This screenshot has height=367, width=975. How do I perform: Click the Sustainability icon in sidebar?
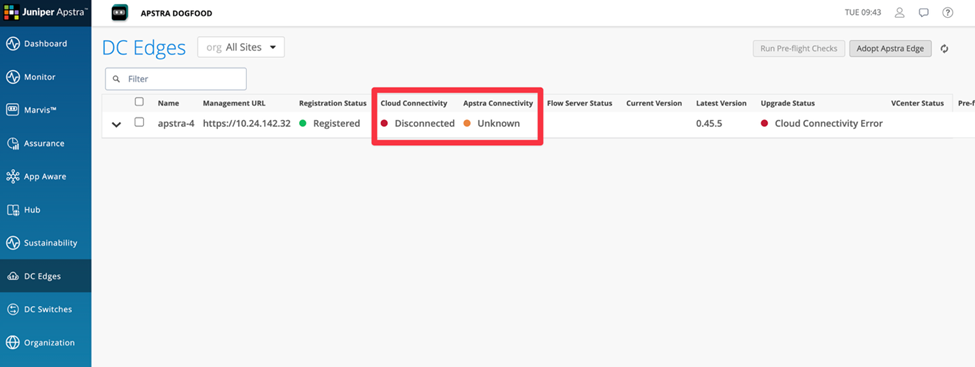point(12,243)
